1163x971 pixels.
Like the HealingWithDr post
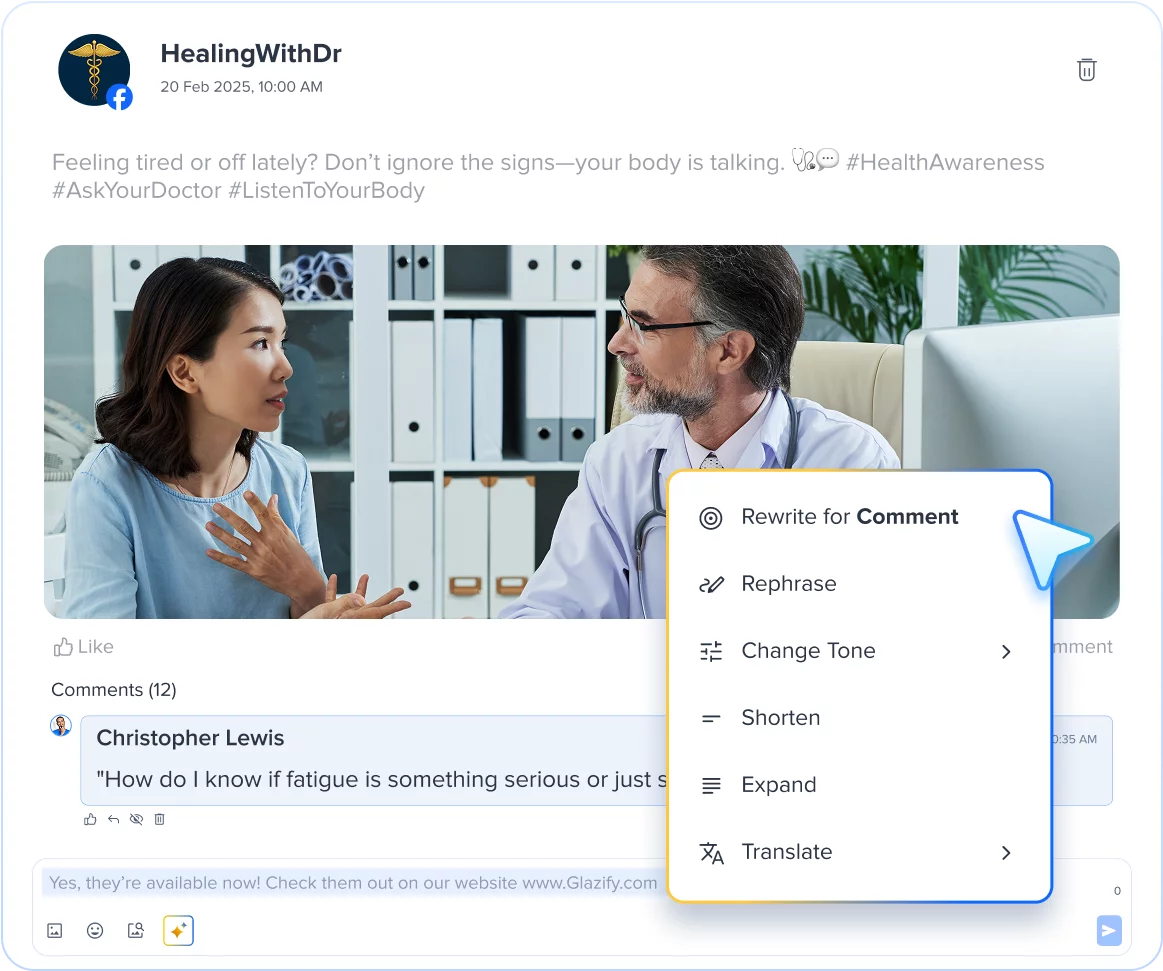click(83, 646)
